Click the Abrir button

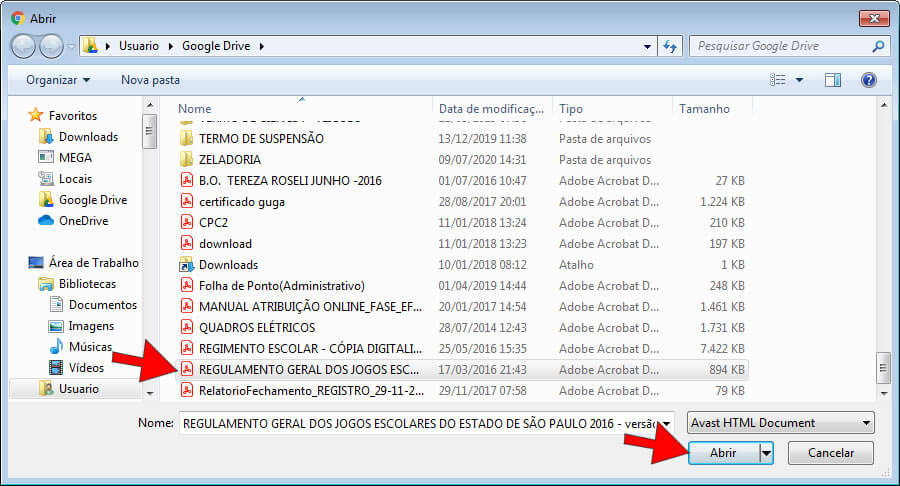point(722,453)
